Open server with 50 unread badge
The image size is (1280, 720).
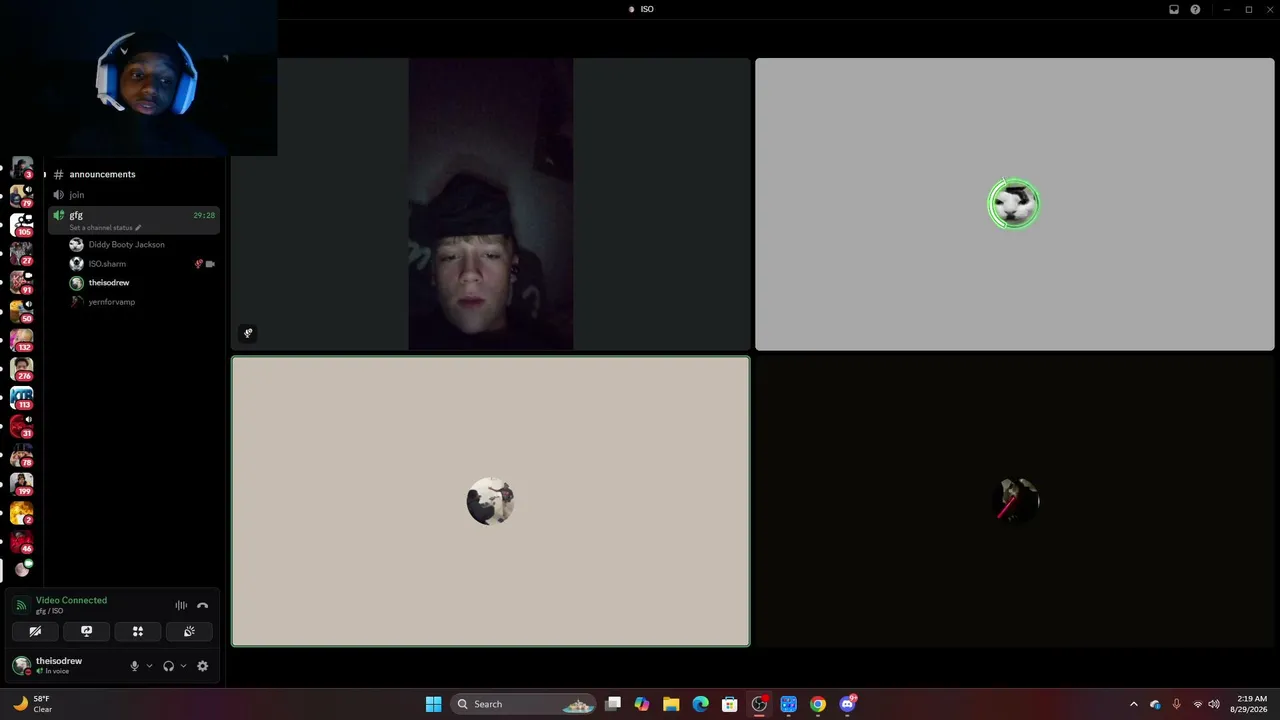[x=21, y=312]
